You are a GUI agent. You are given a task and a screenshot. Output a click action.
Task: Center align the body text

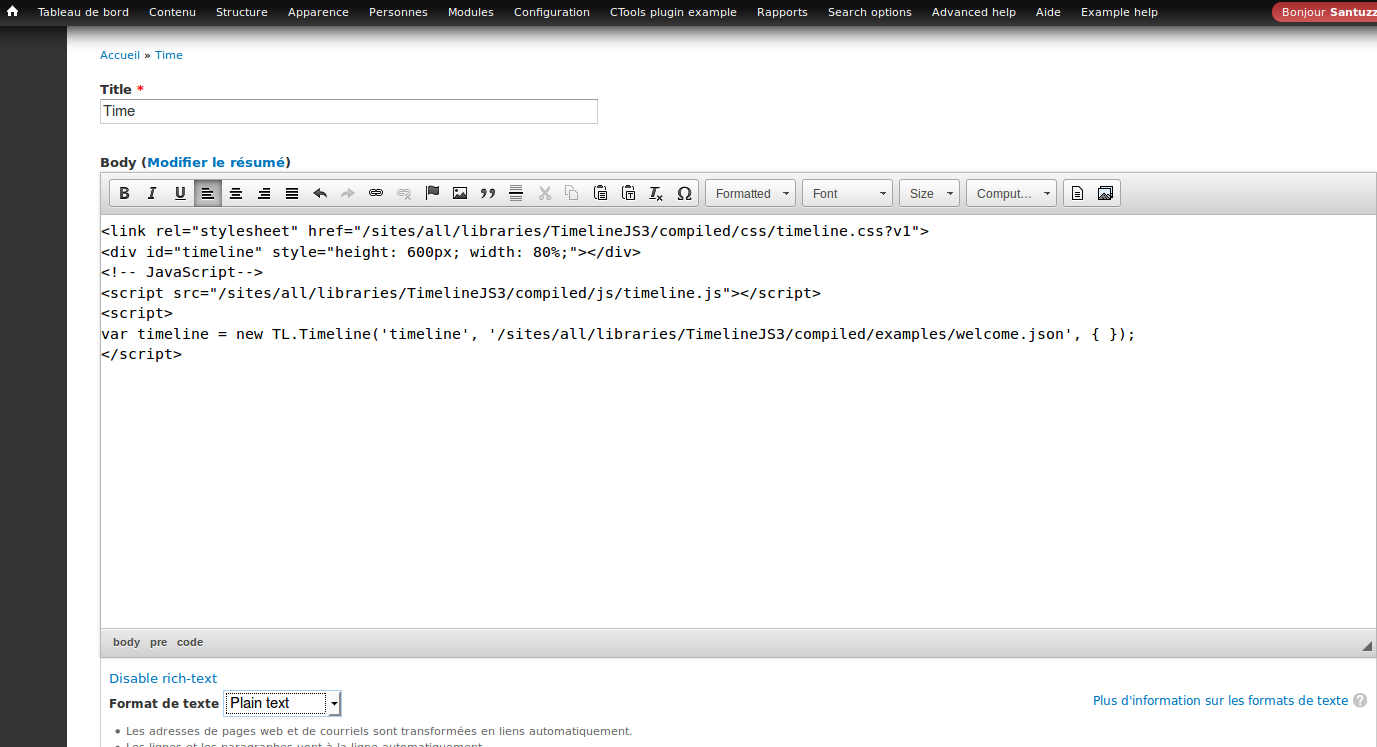pyautogui.click(x=236, y=193)
